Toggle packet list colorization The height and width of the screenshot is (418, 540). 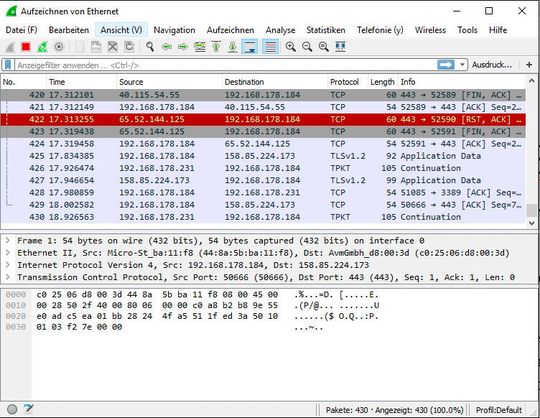point(271,47)
